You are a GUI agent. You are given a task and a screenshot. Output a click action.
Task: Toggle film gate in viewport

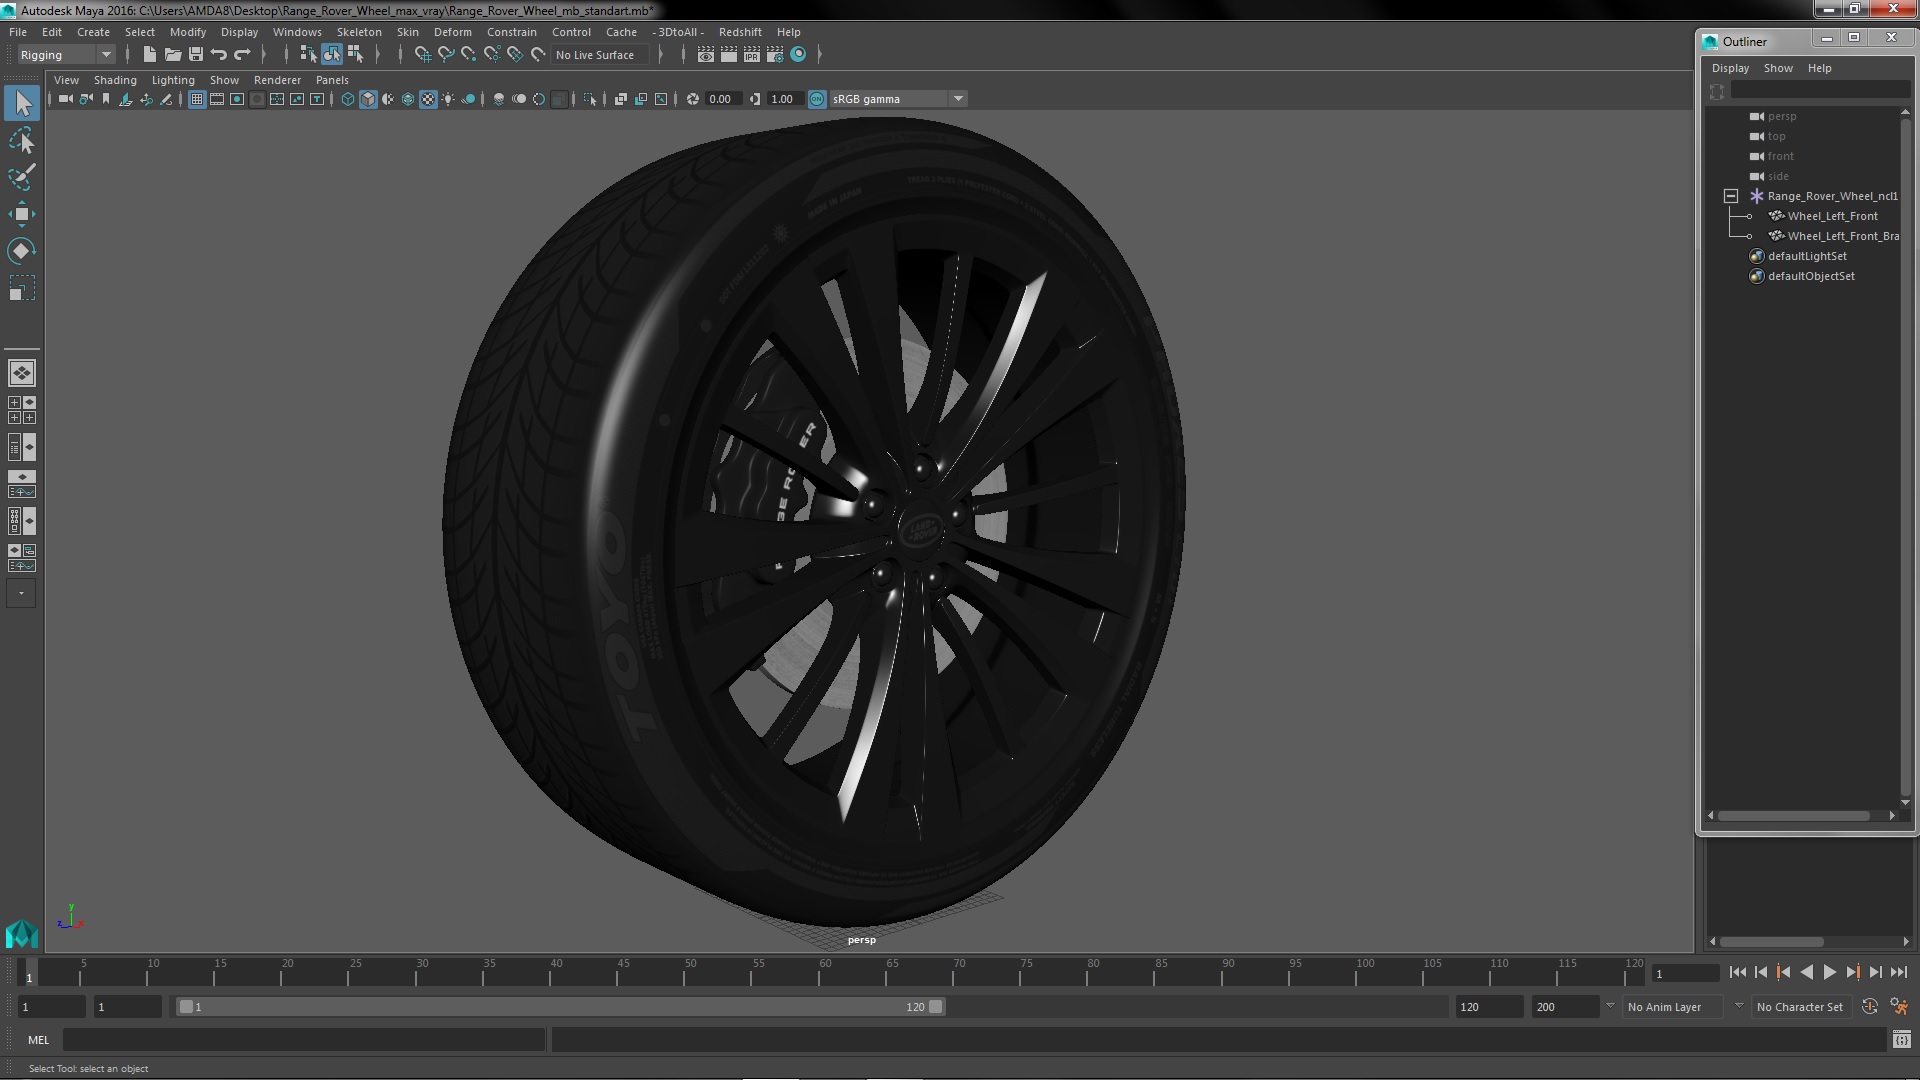(217, 99)
